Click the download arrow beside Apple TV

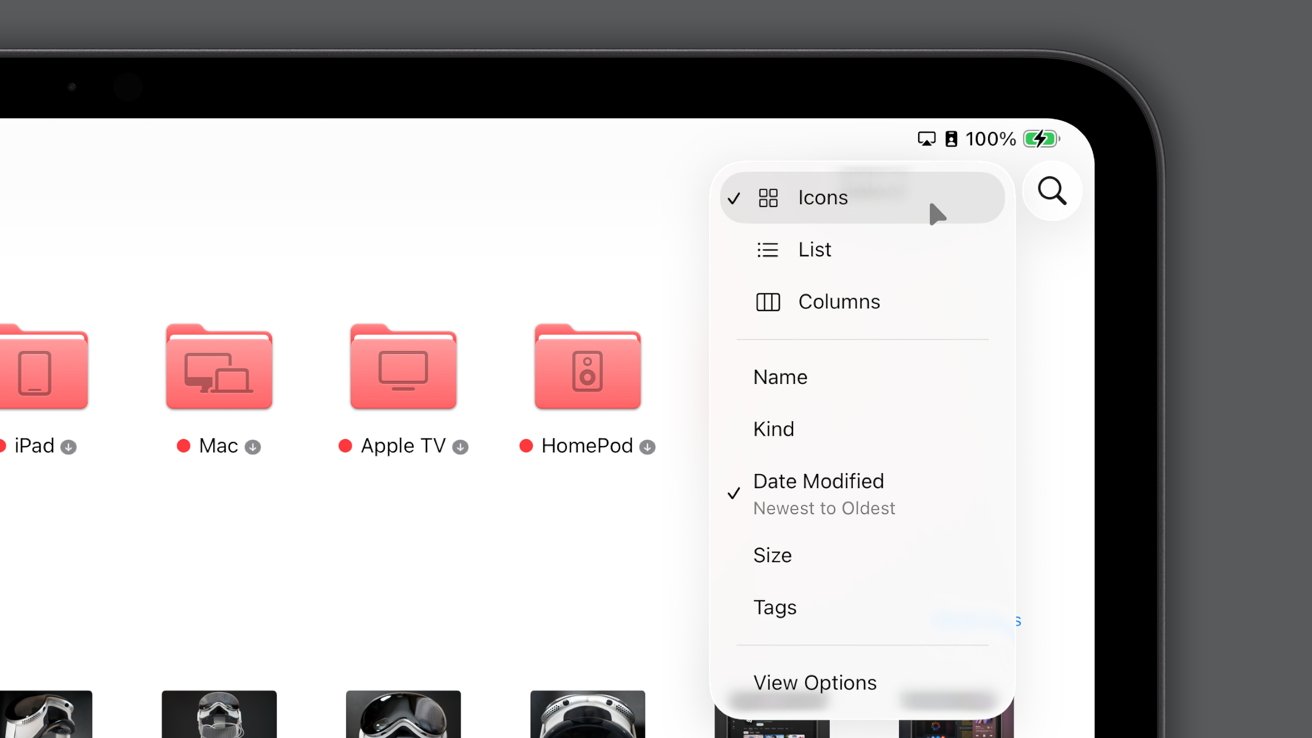(x=460, y=447)
